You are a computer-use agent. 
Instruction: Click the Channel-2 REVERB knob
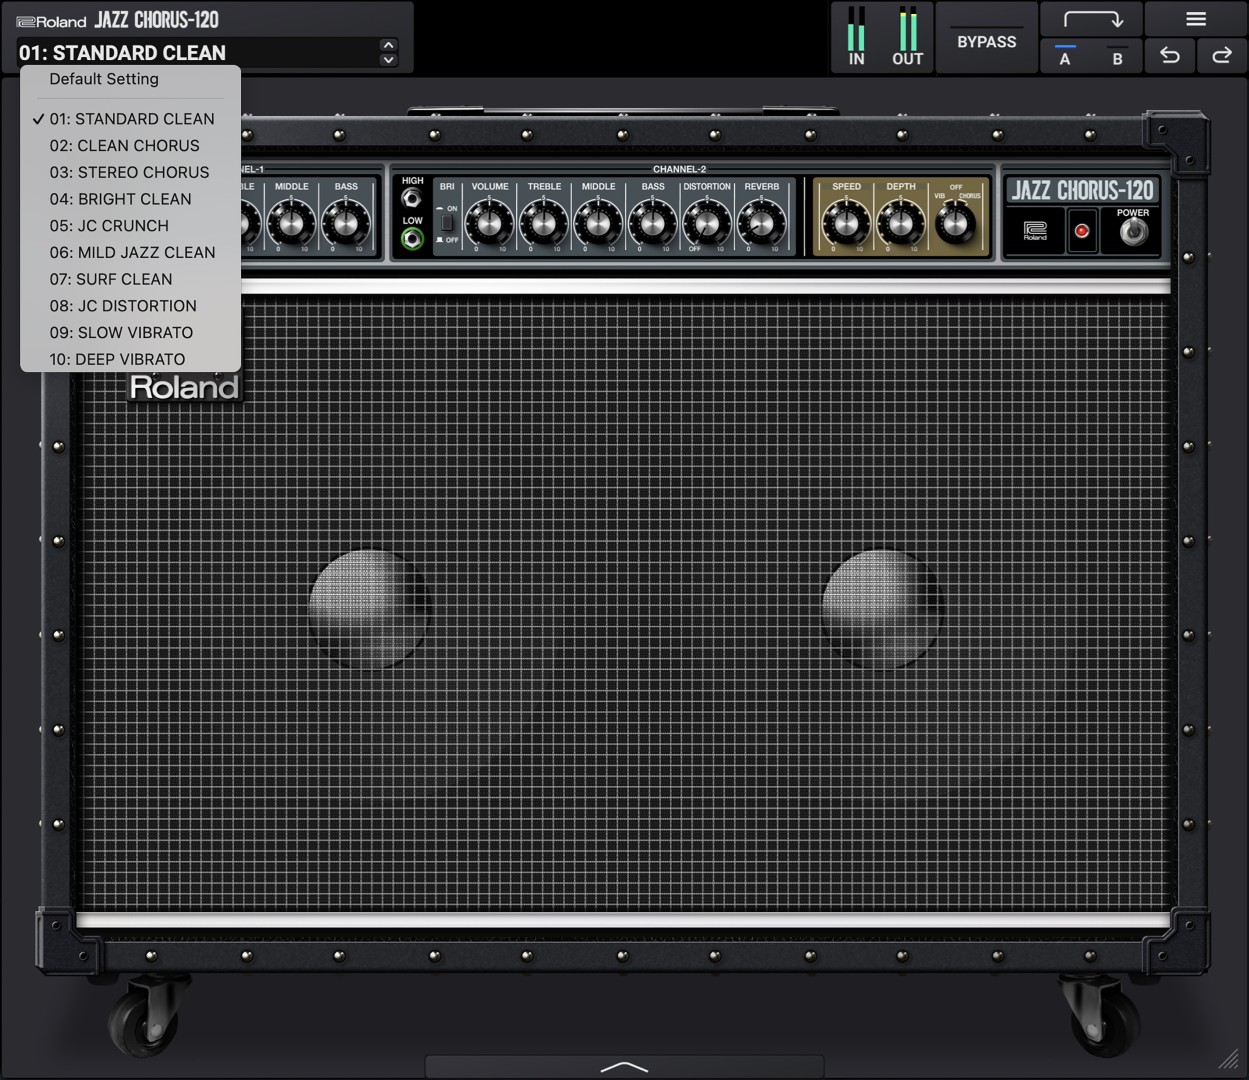pyautogui.click(x=761, y=224)
